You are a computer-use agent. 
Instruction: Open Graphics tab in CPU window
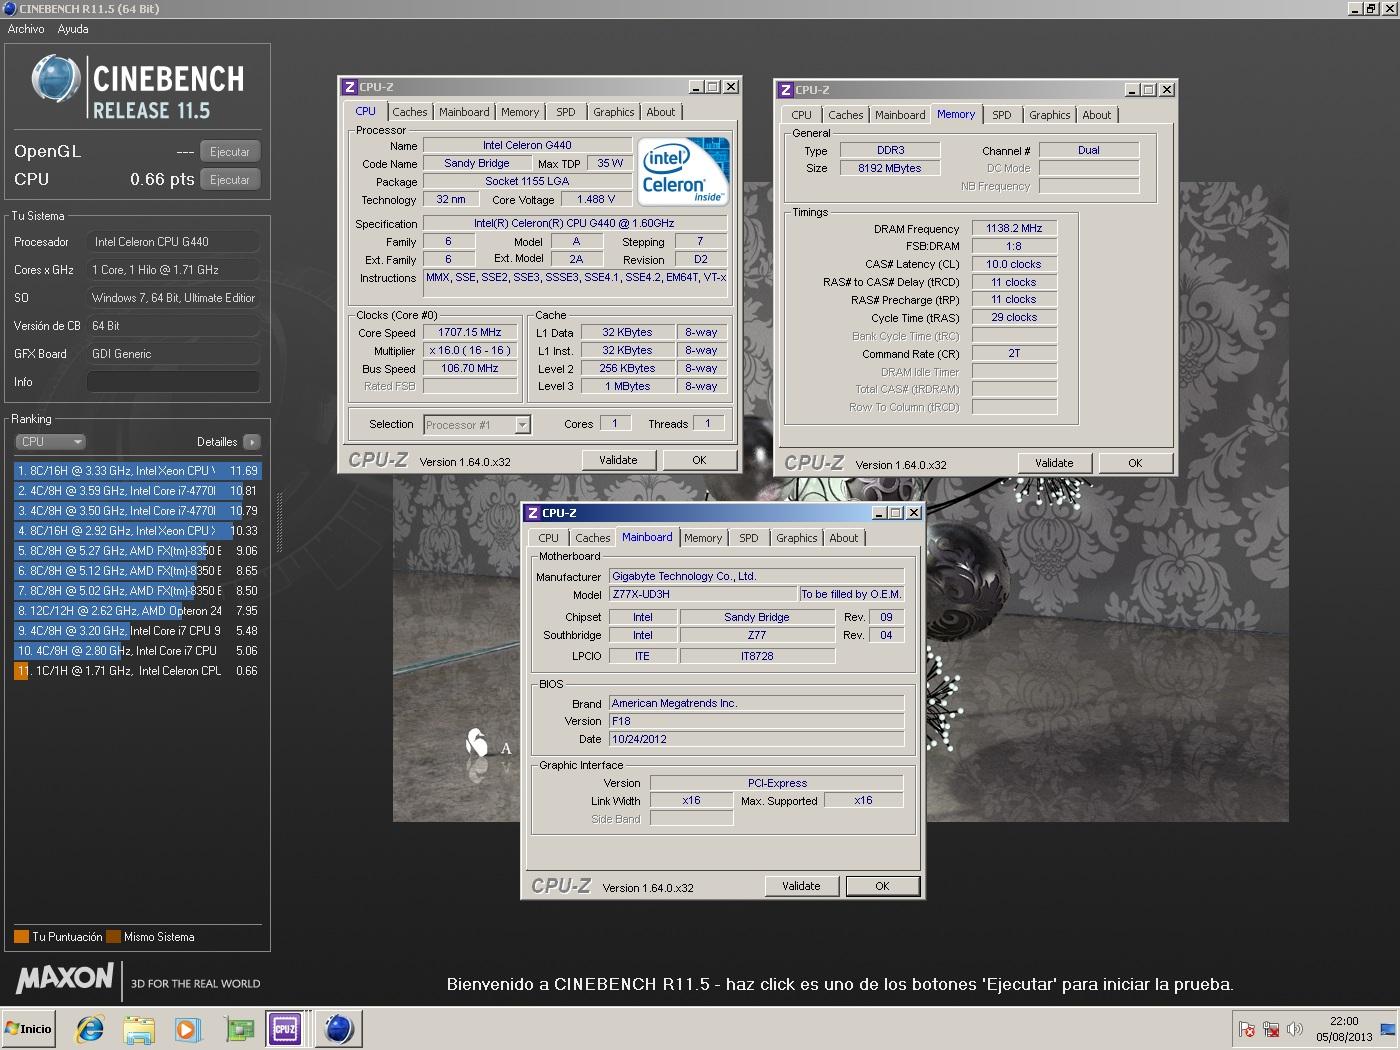(613, 112)
